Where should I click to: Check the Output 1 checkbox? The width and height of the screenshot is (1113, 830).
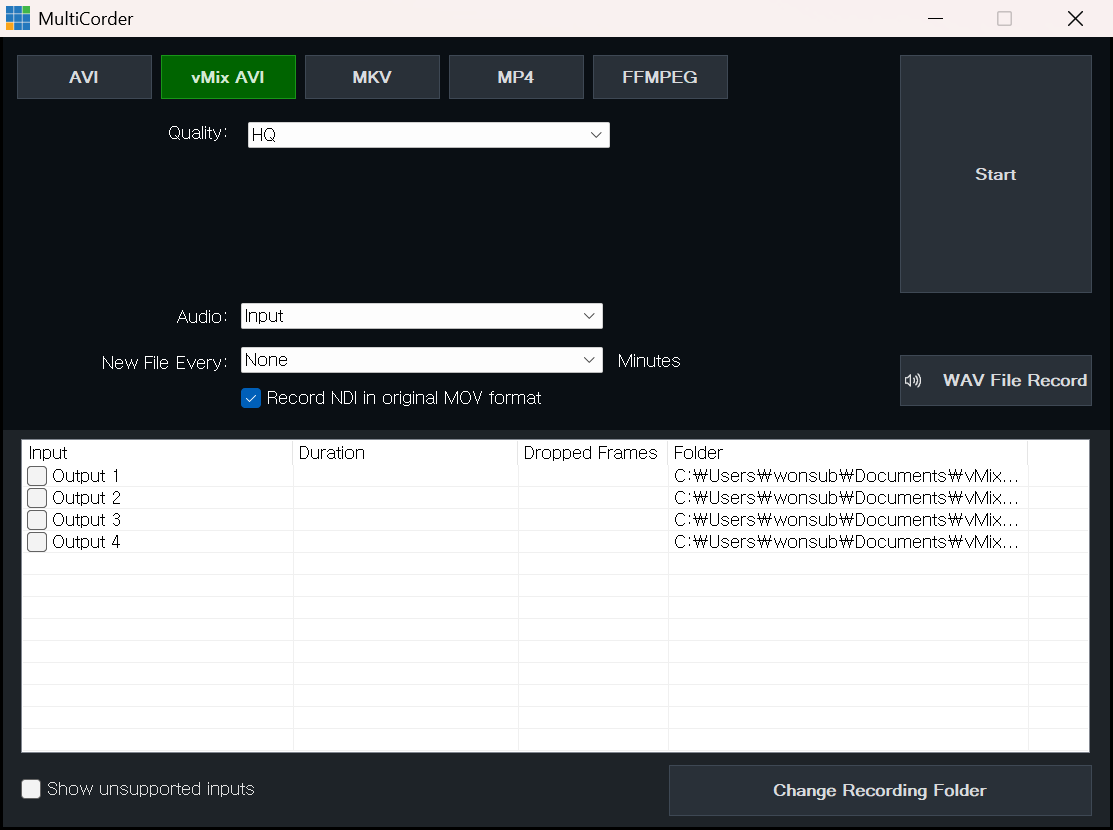tap(37, 476)
